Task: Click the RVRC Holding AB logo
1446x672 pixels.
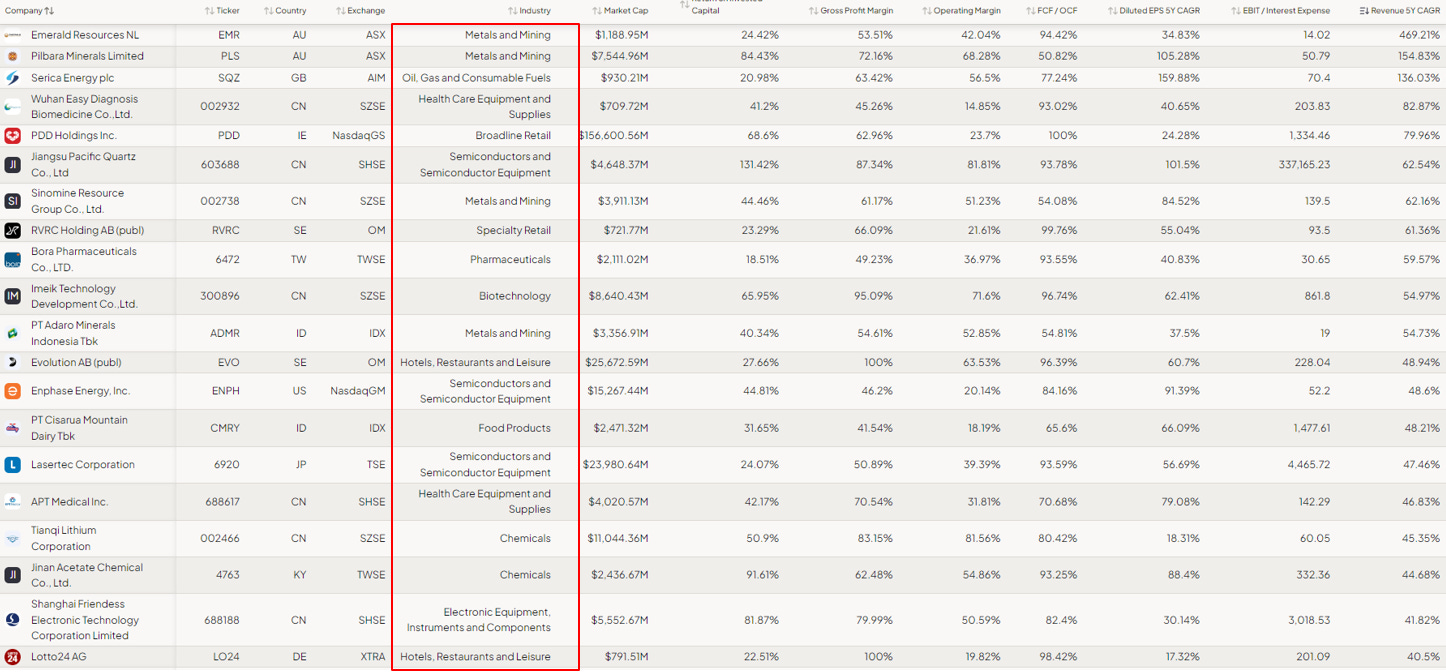Action: click(13, 231)
